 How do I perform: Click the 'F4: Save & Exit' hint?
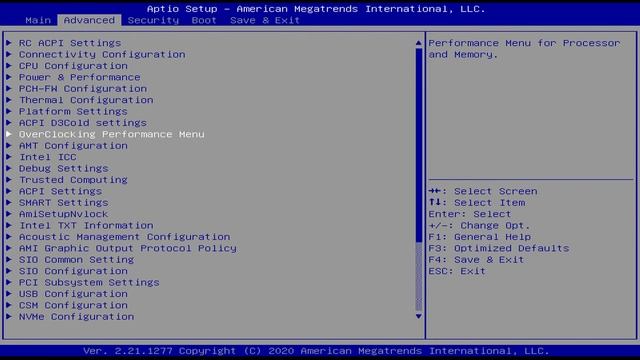476,260
